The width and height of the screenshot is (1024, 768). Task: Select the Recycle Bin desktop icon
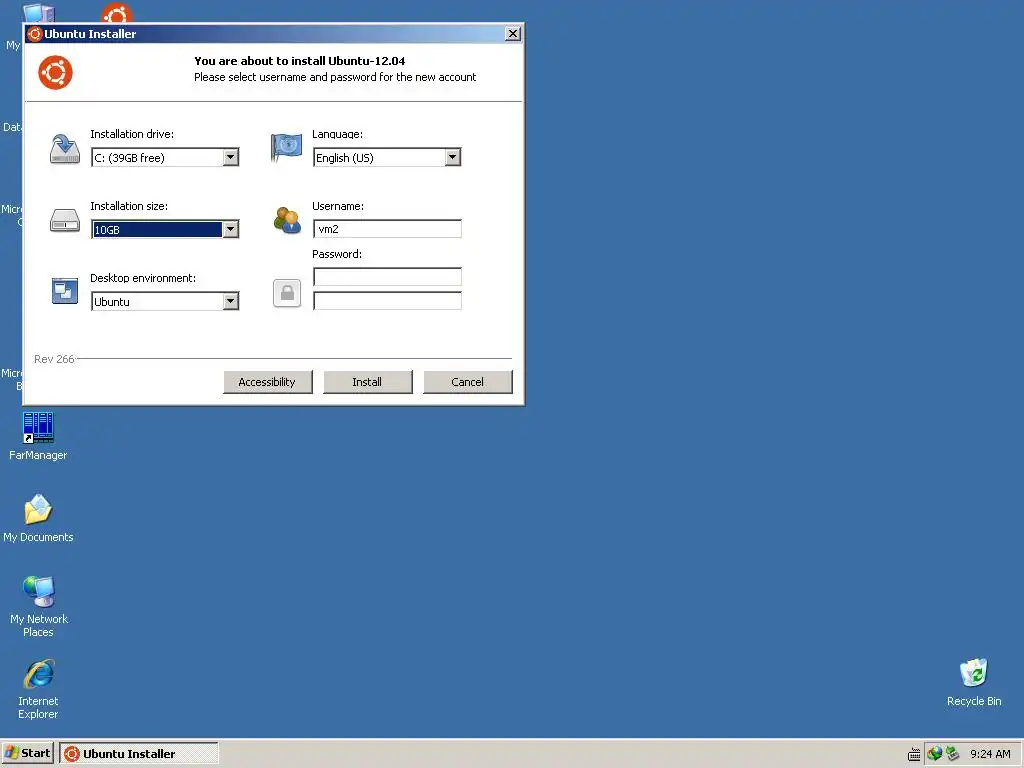click(x=974, y=682)
